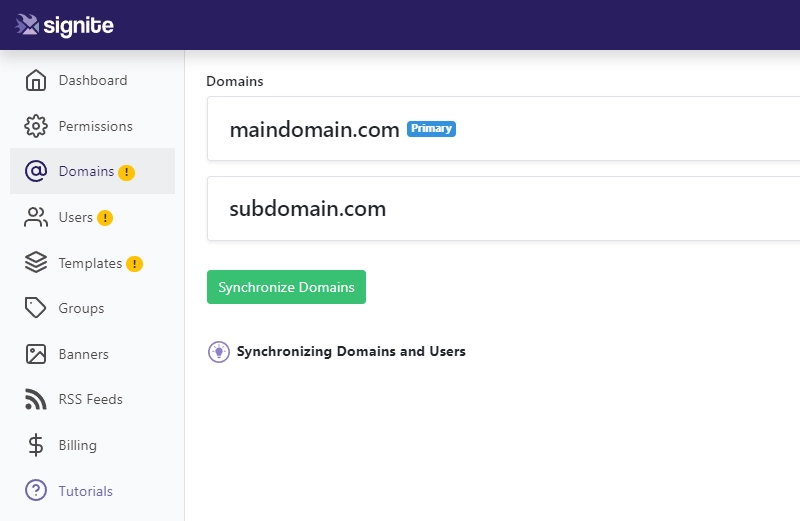The image size is (800, 521).
Task: Open Users via the people icon
Action: 36,217
